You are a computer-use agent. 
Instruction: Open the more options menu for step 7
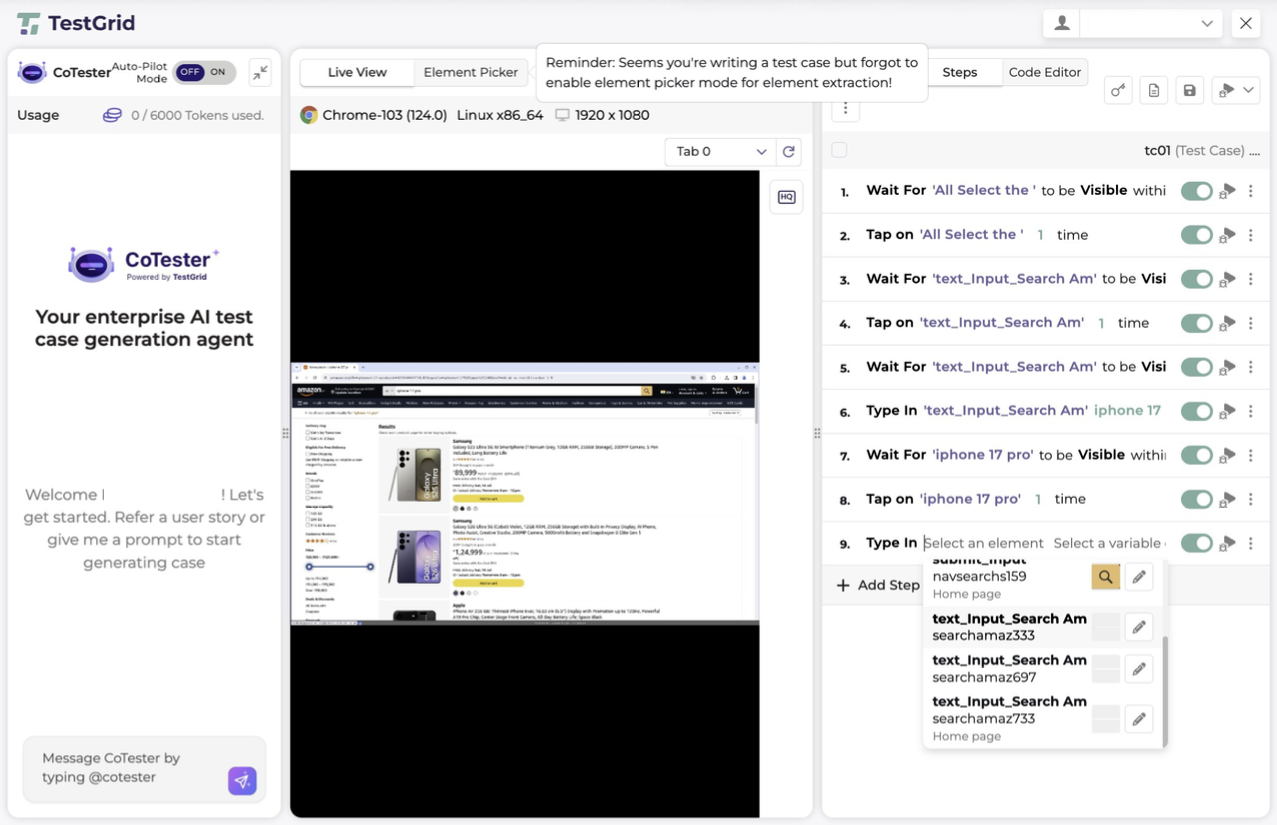point(1251,455)
